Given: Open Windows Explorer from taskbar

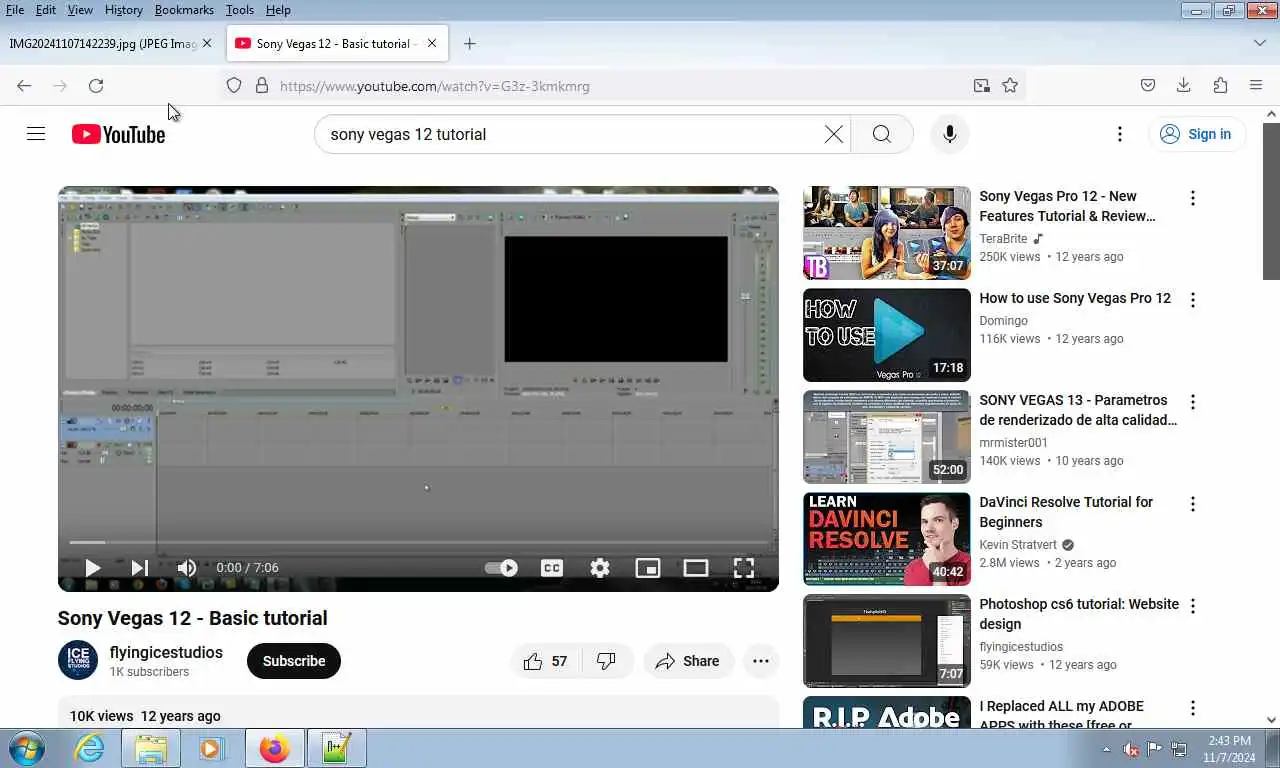Looking at the screenshot, I should (151, 748).
